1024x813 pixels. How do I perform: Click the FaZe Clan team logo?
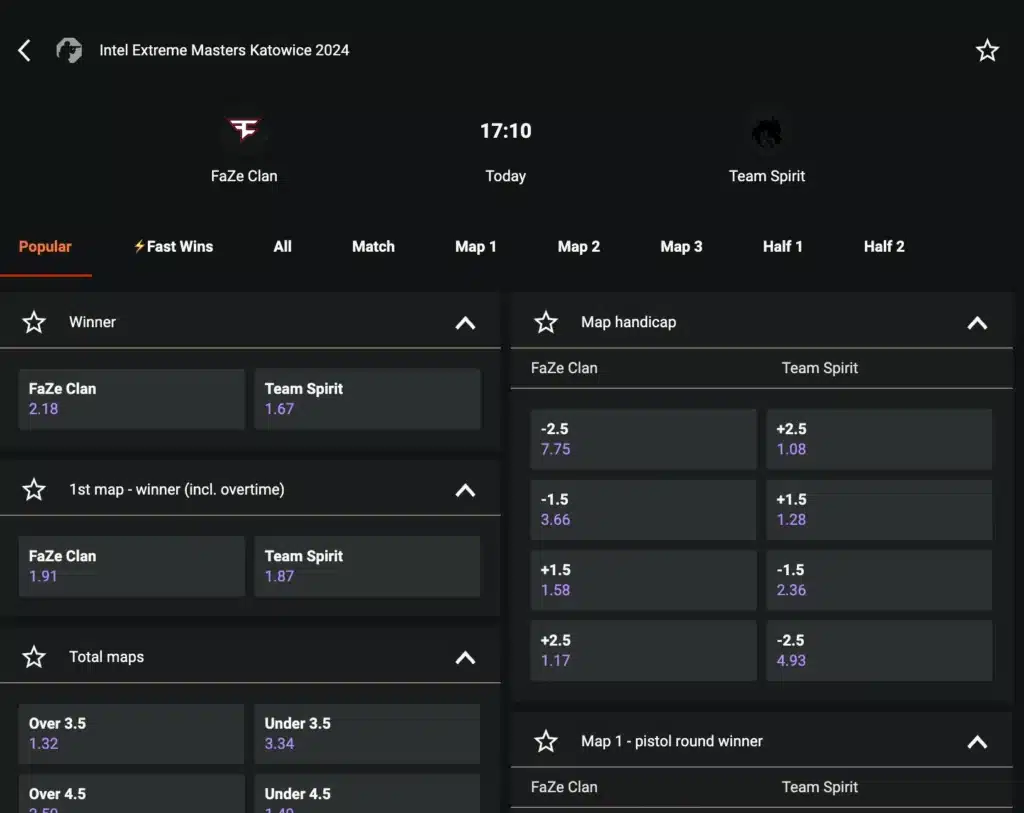[x=244, y=130]
